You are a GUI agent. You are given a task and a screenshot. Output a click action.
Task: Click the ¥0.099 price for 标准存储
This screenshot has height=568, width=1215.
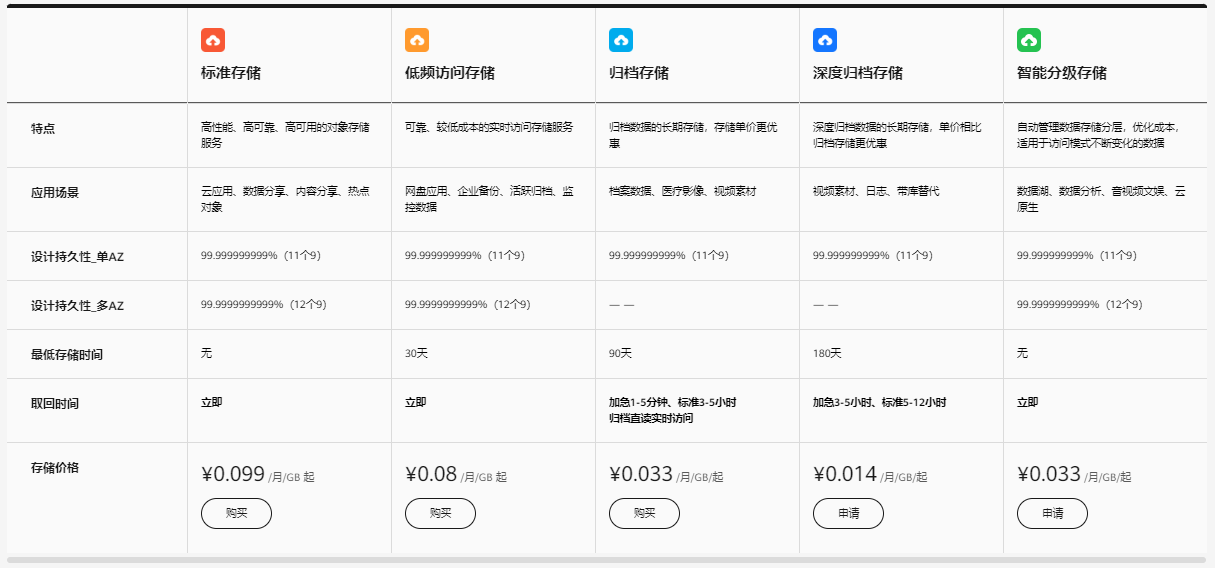233,474
